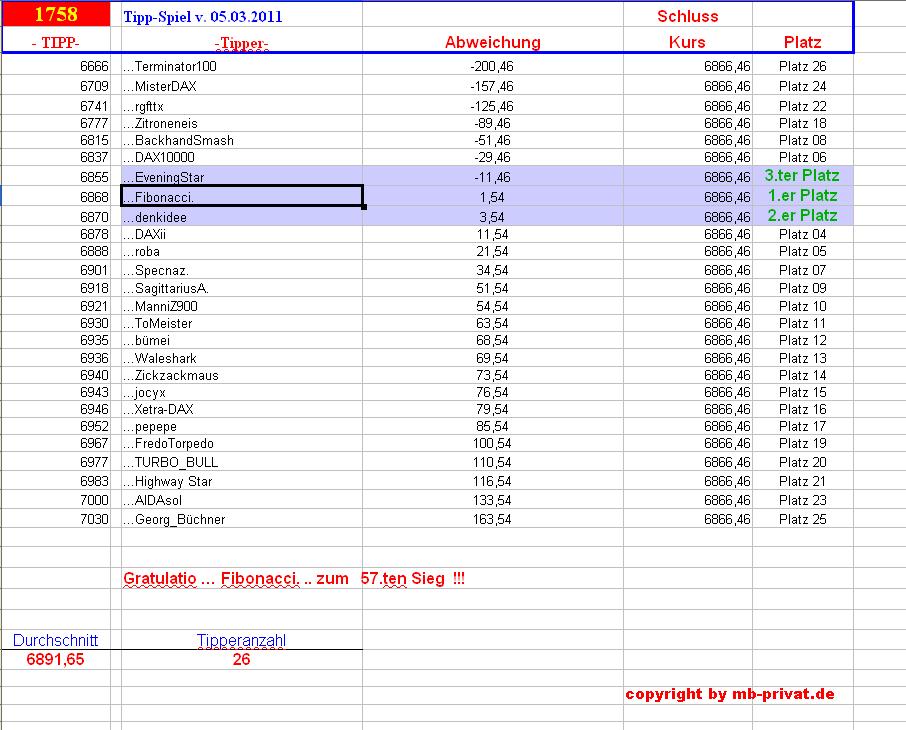Select the '...DAX10000' cell

coord(242,157)
